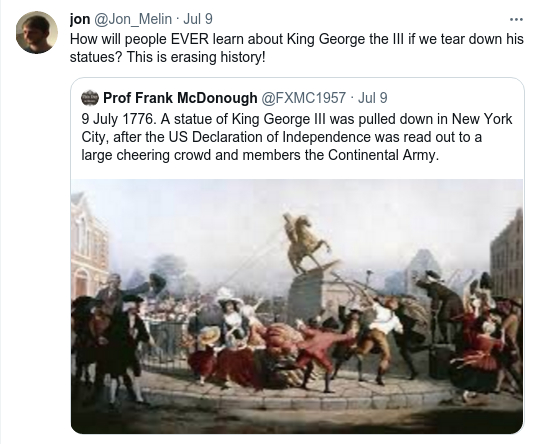Click the man in the red coat pulling the rope
Image resolution: width=537 pixels, height=444 pixels.
click(x=319, y=355)
